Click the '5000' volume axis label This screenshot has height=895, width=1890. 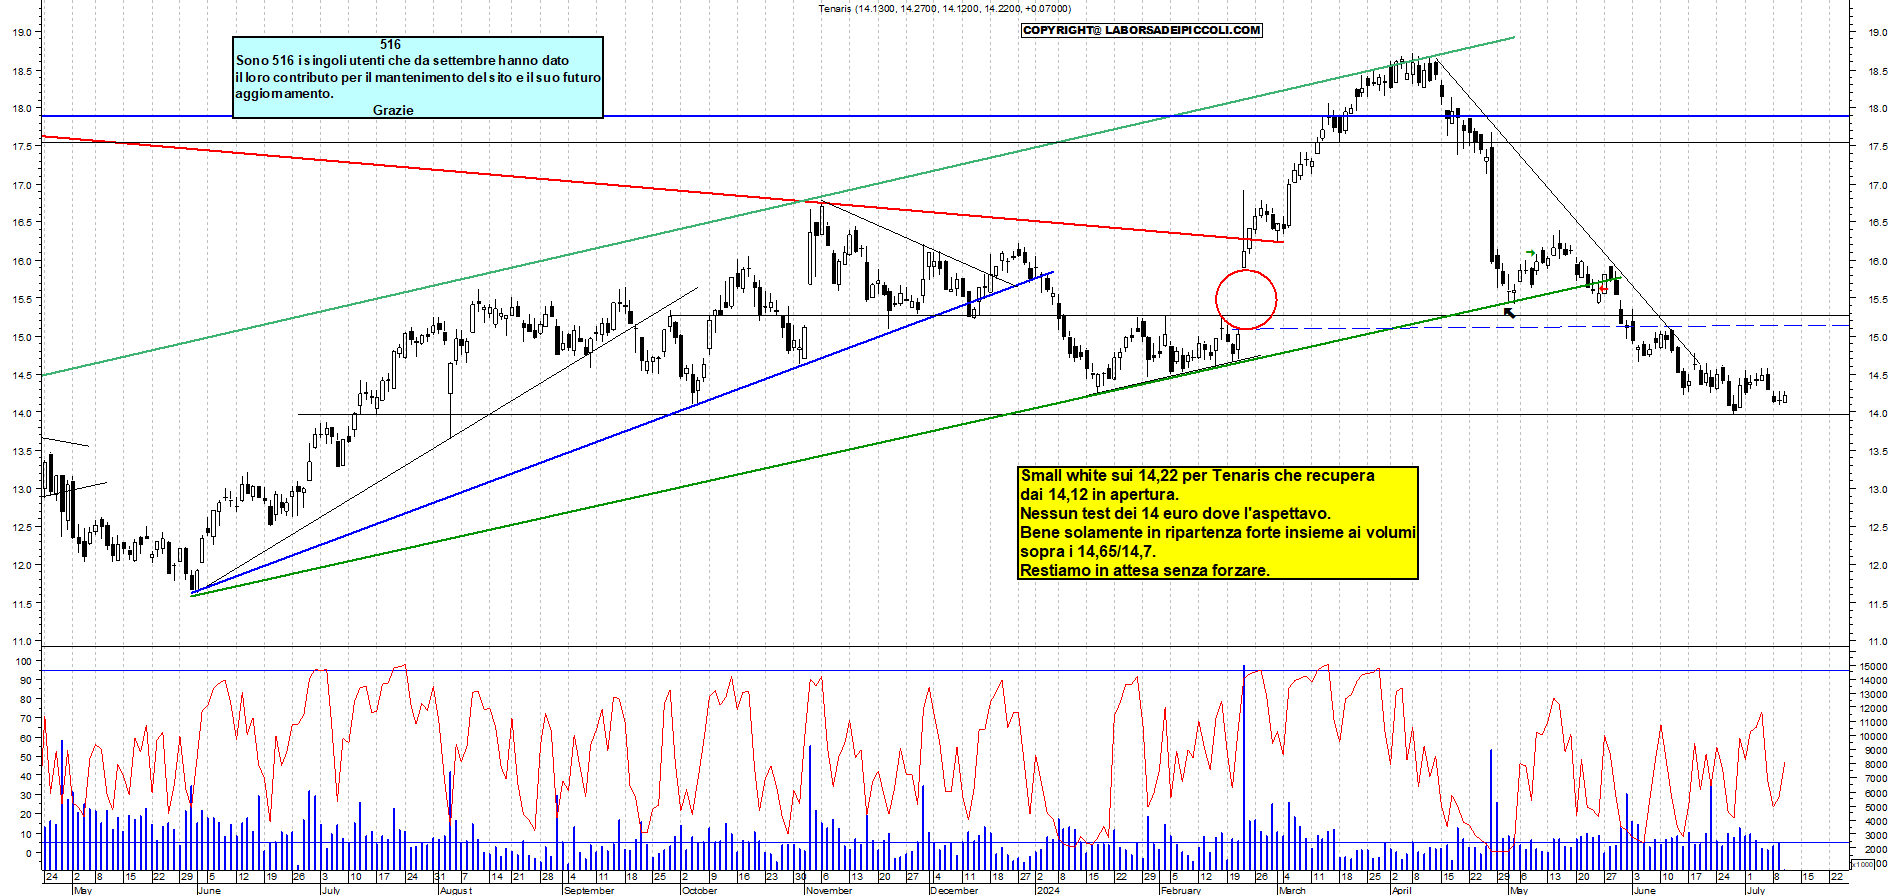coord(1876,807)
